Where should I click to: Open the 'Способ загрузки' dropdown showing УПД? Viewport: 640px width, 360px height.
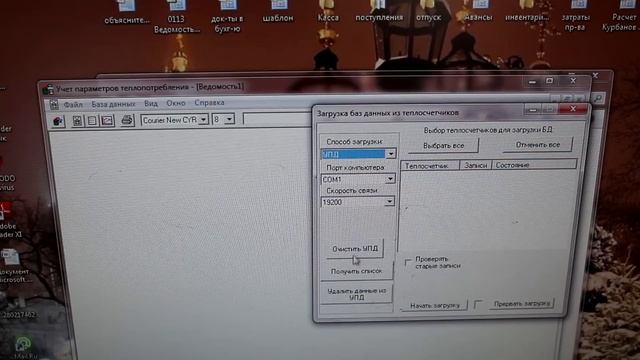click(x=391, y=154)
